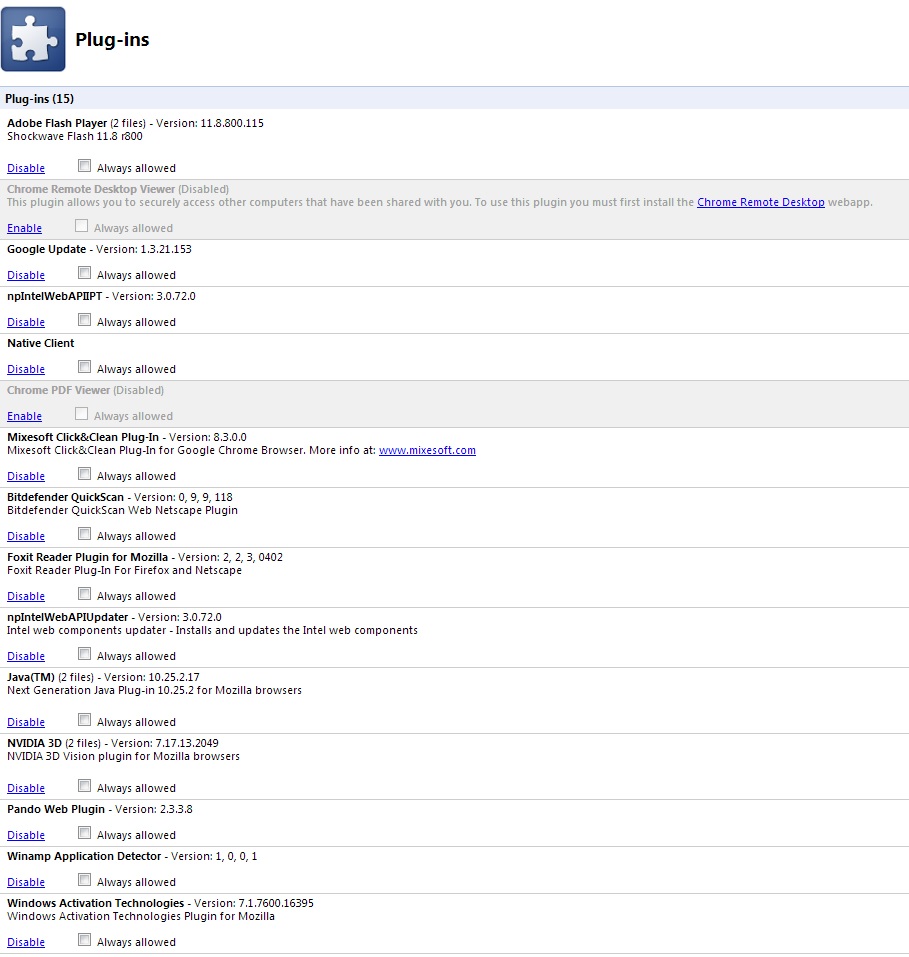Click Windows Activation Technologies Plugin for Mozilla text
Viewport: 909px width, 957px height.
140,916
